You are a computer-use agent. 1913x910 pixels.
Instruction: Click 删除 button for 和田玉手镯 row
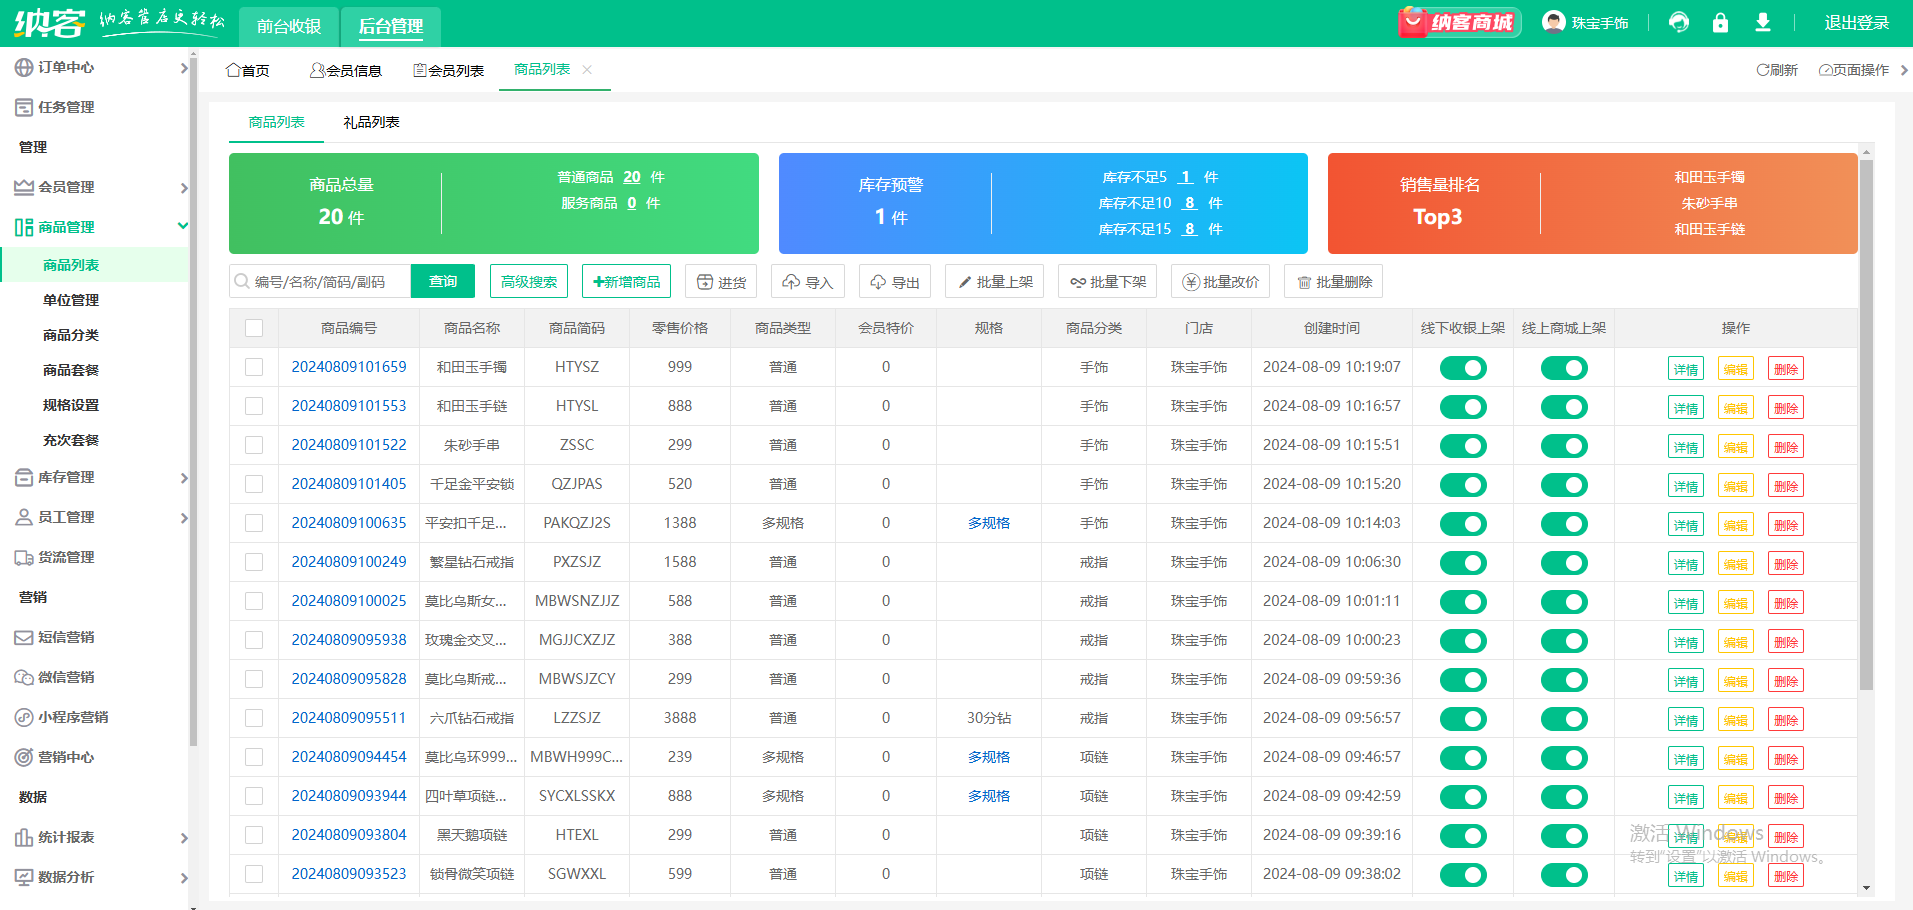1786,369
